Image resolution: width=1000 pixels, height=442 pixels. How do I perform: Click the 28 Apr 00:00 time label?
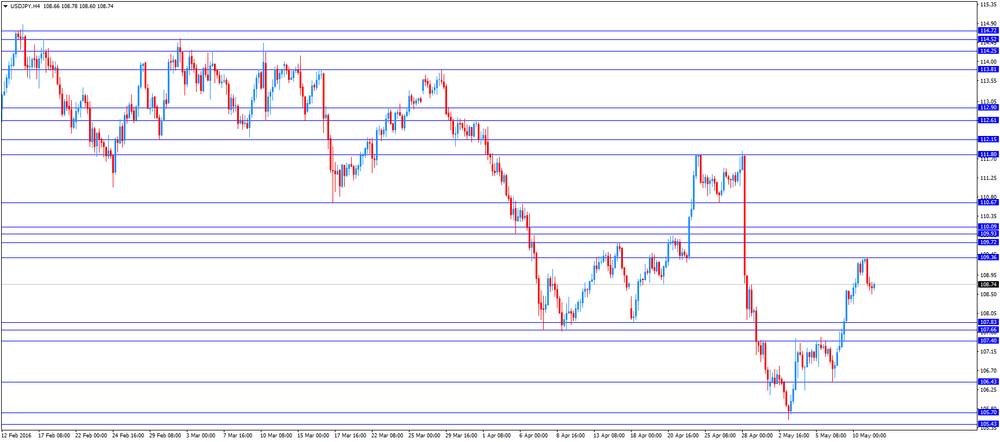757,436
